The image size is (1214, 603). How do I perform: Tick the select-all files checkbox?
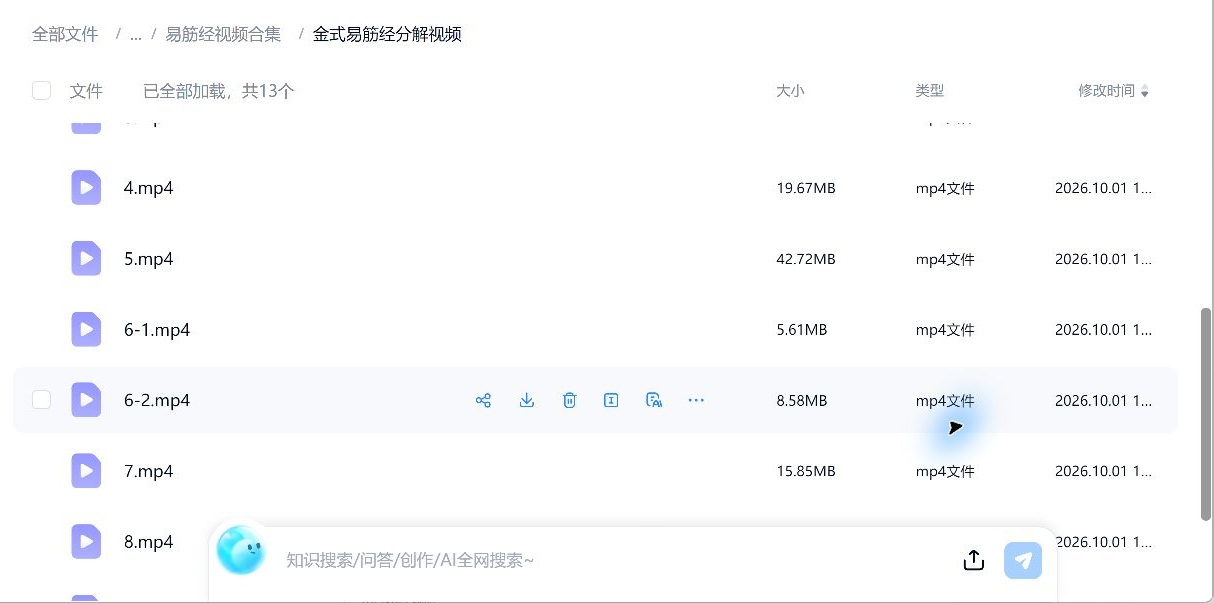(41, 91)
